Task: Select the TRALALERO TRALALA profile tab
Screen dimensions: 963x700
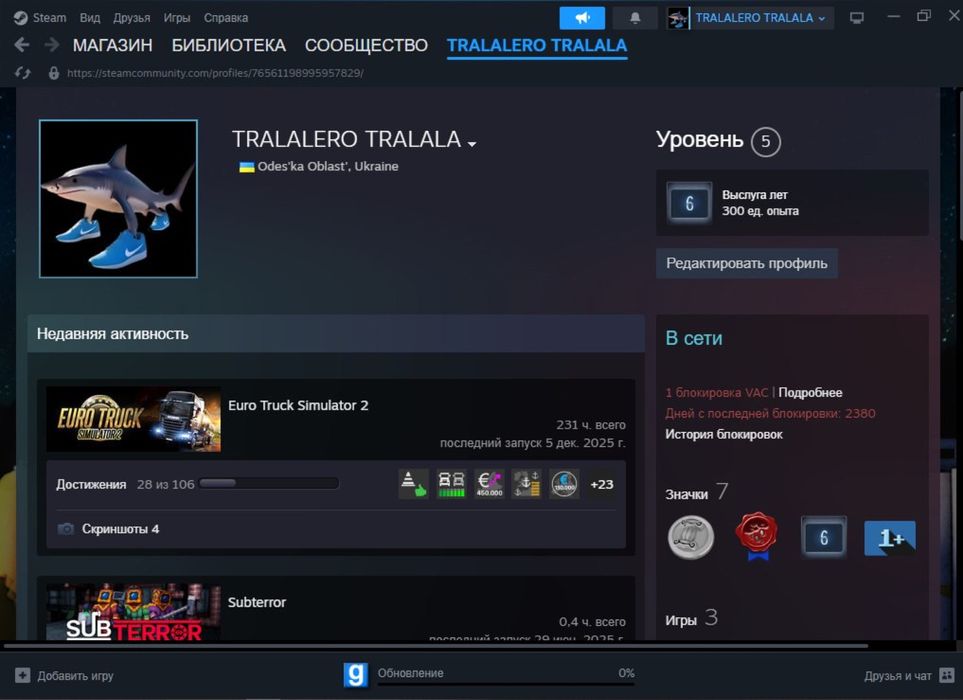Action: [x=537, y=45]
